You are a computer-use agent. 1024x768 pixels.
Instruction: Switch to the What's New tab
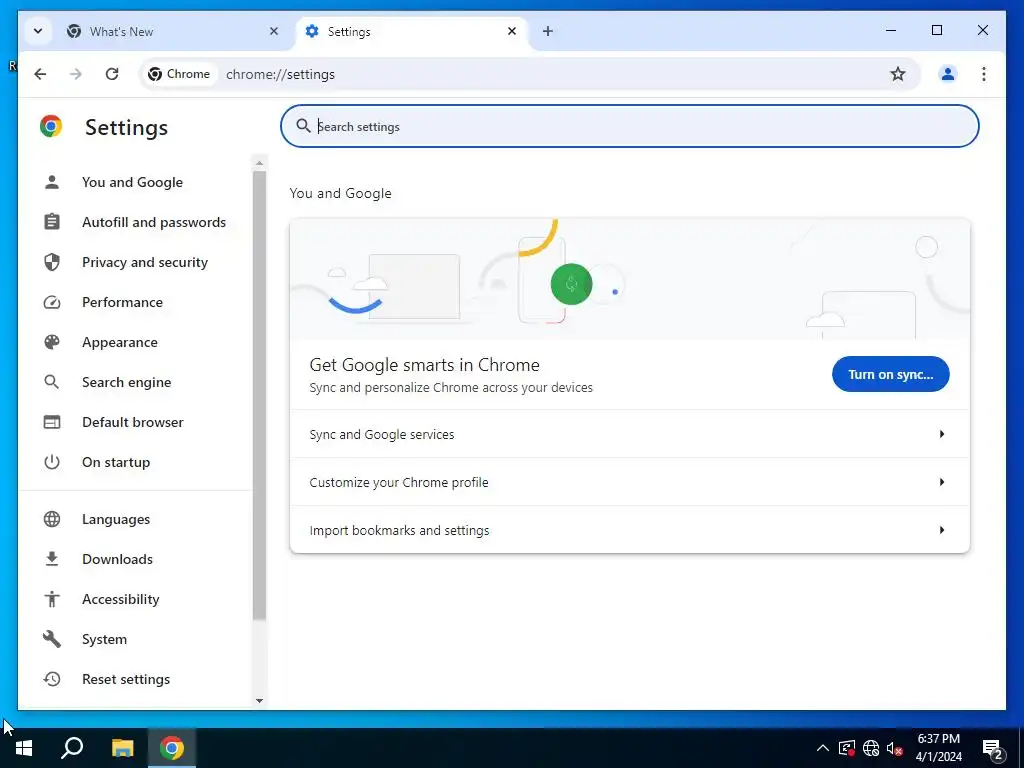point(174,31)
